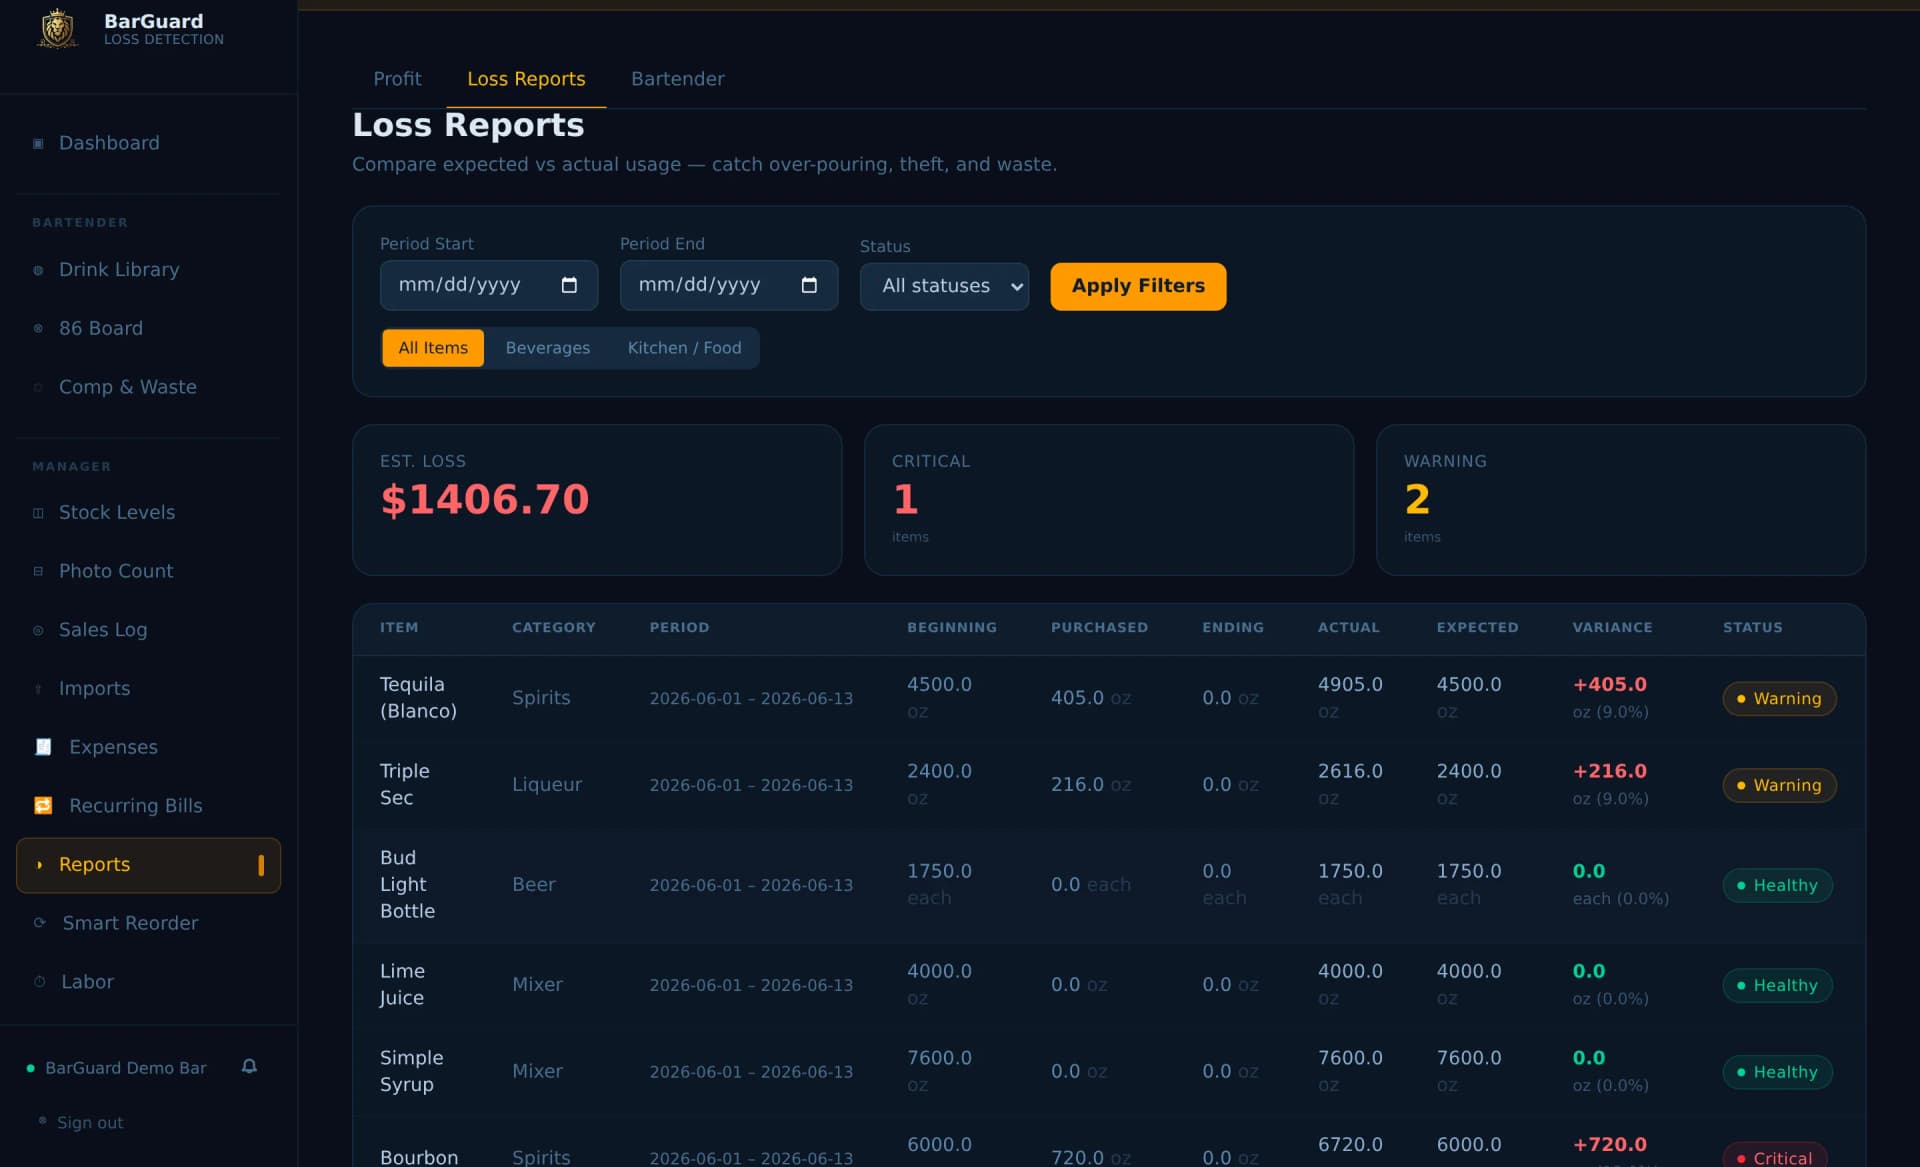This screenshot has height=1167, width=1920.
Task: Click the Comp & Waste sidebar icon
Action: pyautogui.click(x=38, y=387)
